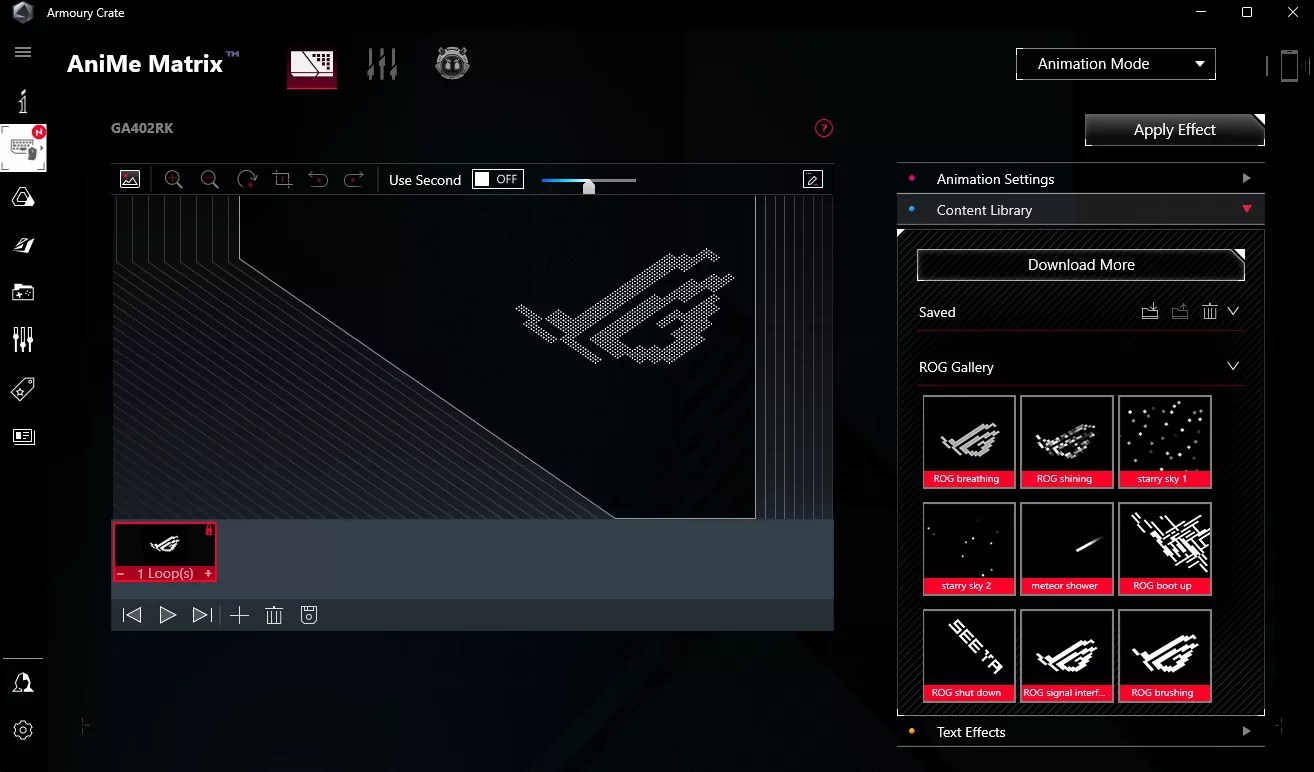The image size is (1314, 772).
Task: Open the Settings gear icon
Action: click(23, 730)
